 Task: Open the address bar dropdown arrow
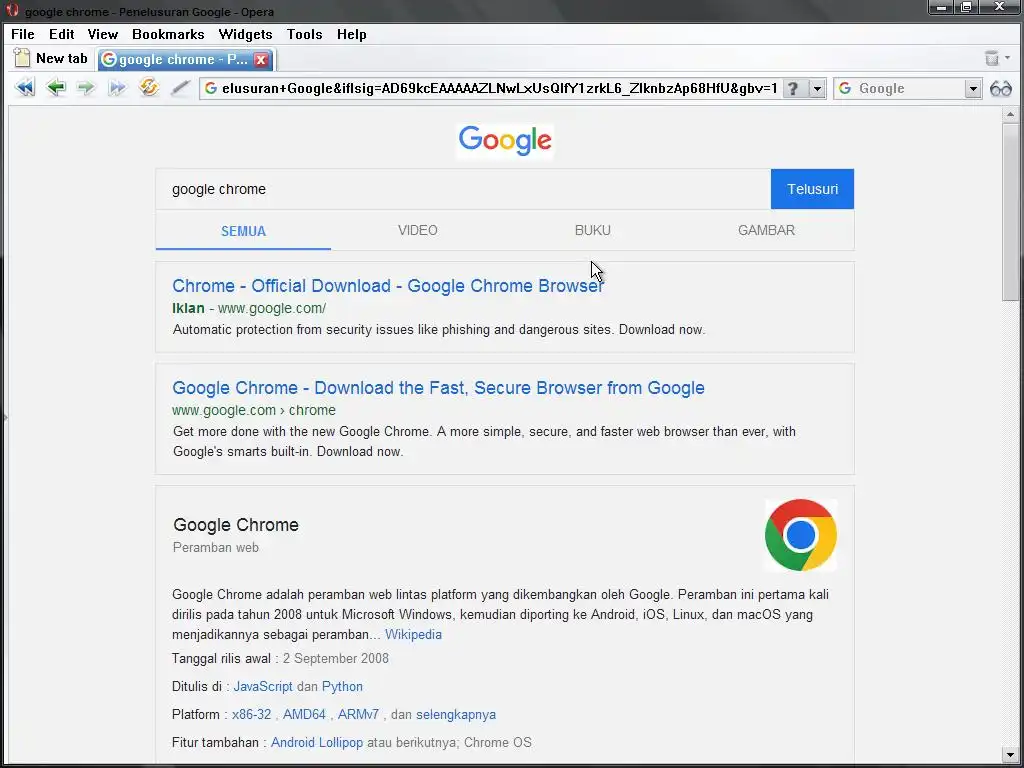tap(817, 88)
